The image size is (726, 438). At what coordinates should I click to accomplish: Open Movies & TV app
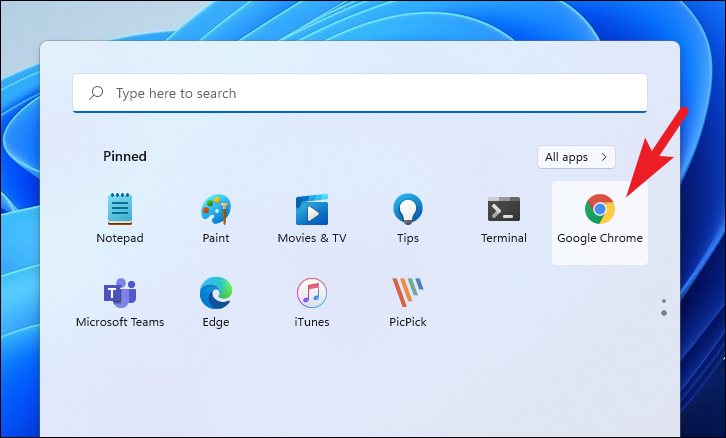tap(312, 219)
